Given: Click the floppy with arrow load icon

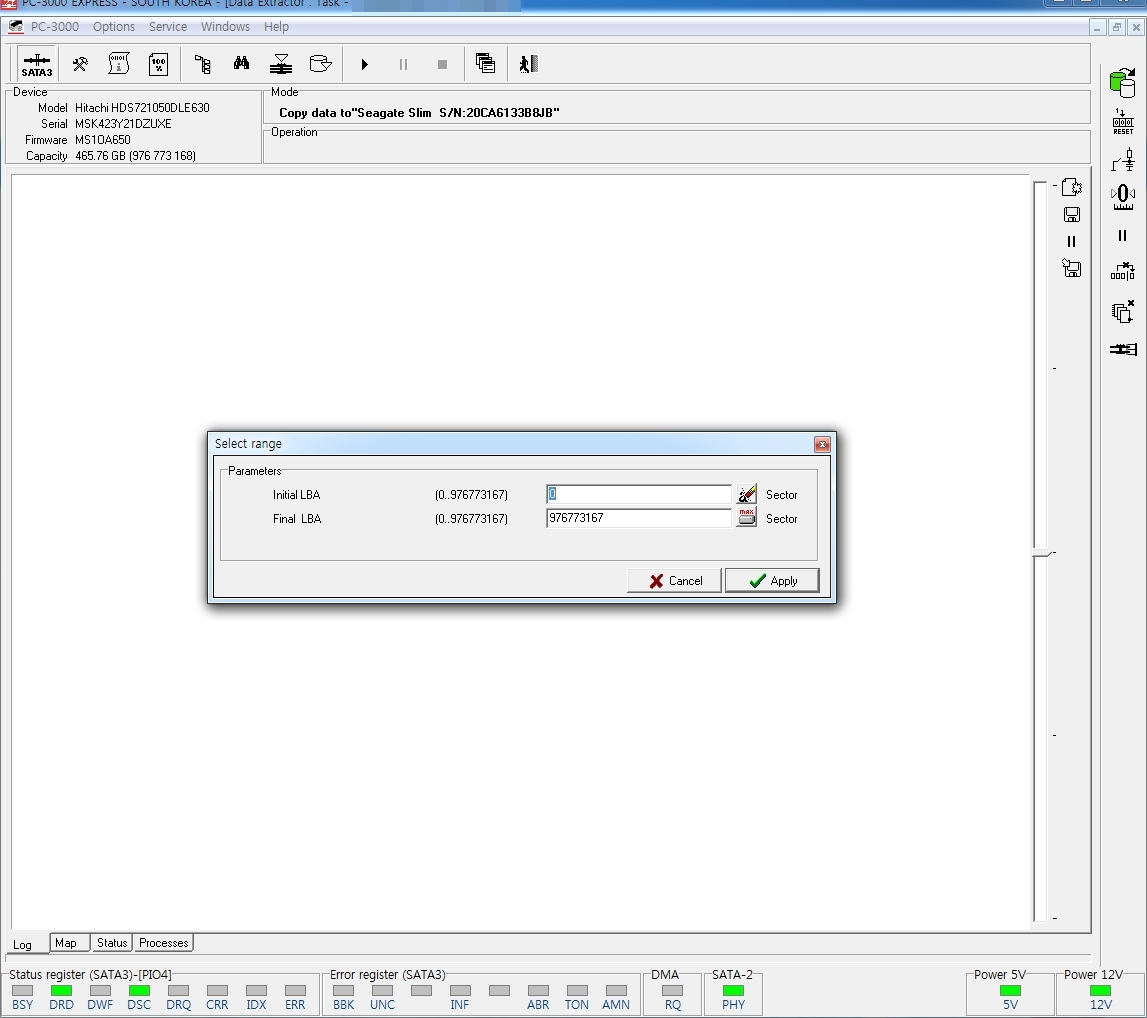Looking at the screenshot, I should pos(1072,268).
